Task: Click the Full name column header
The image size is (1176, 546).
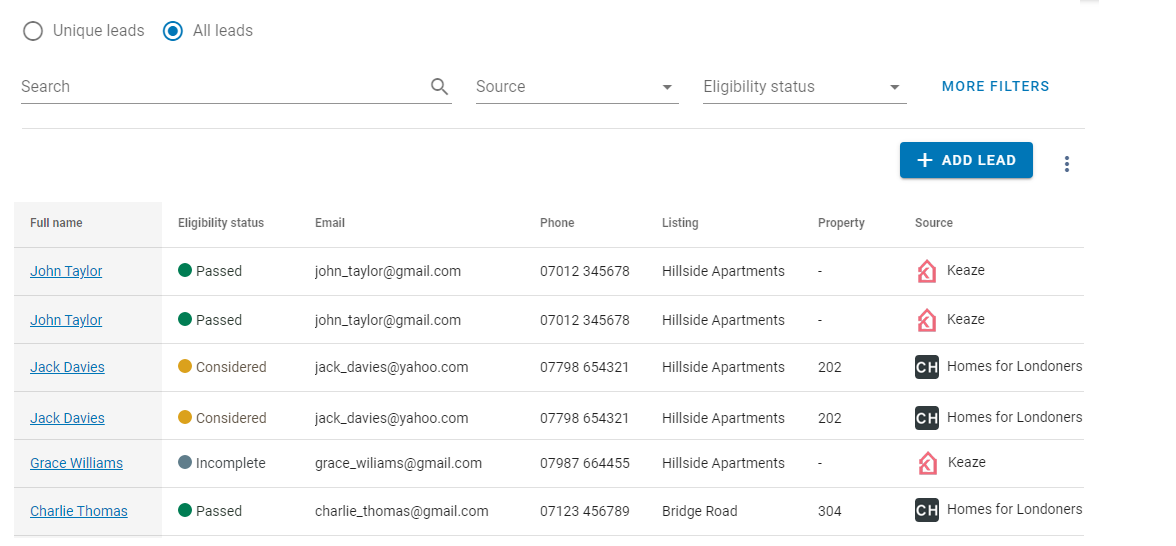Action: click(x=56, y=223)
